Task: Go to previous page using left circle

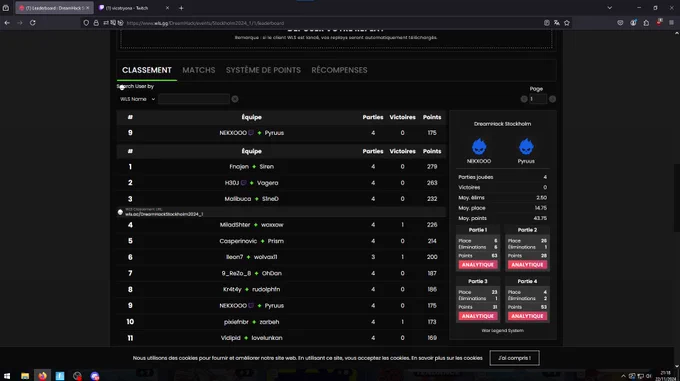Action: click(x=524, y=99)
